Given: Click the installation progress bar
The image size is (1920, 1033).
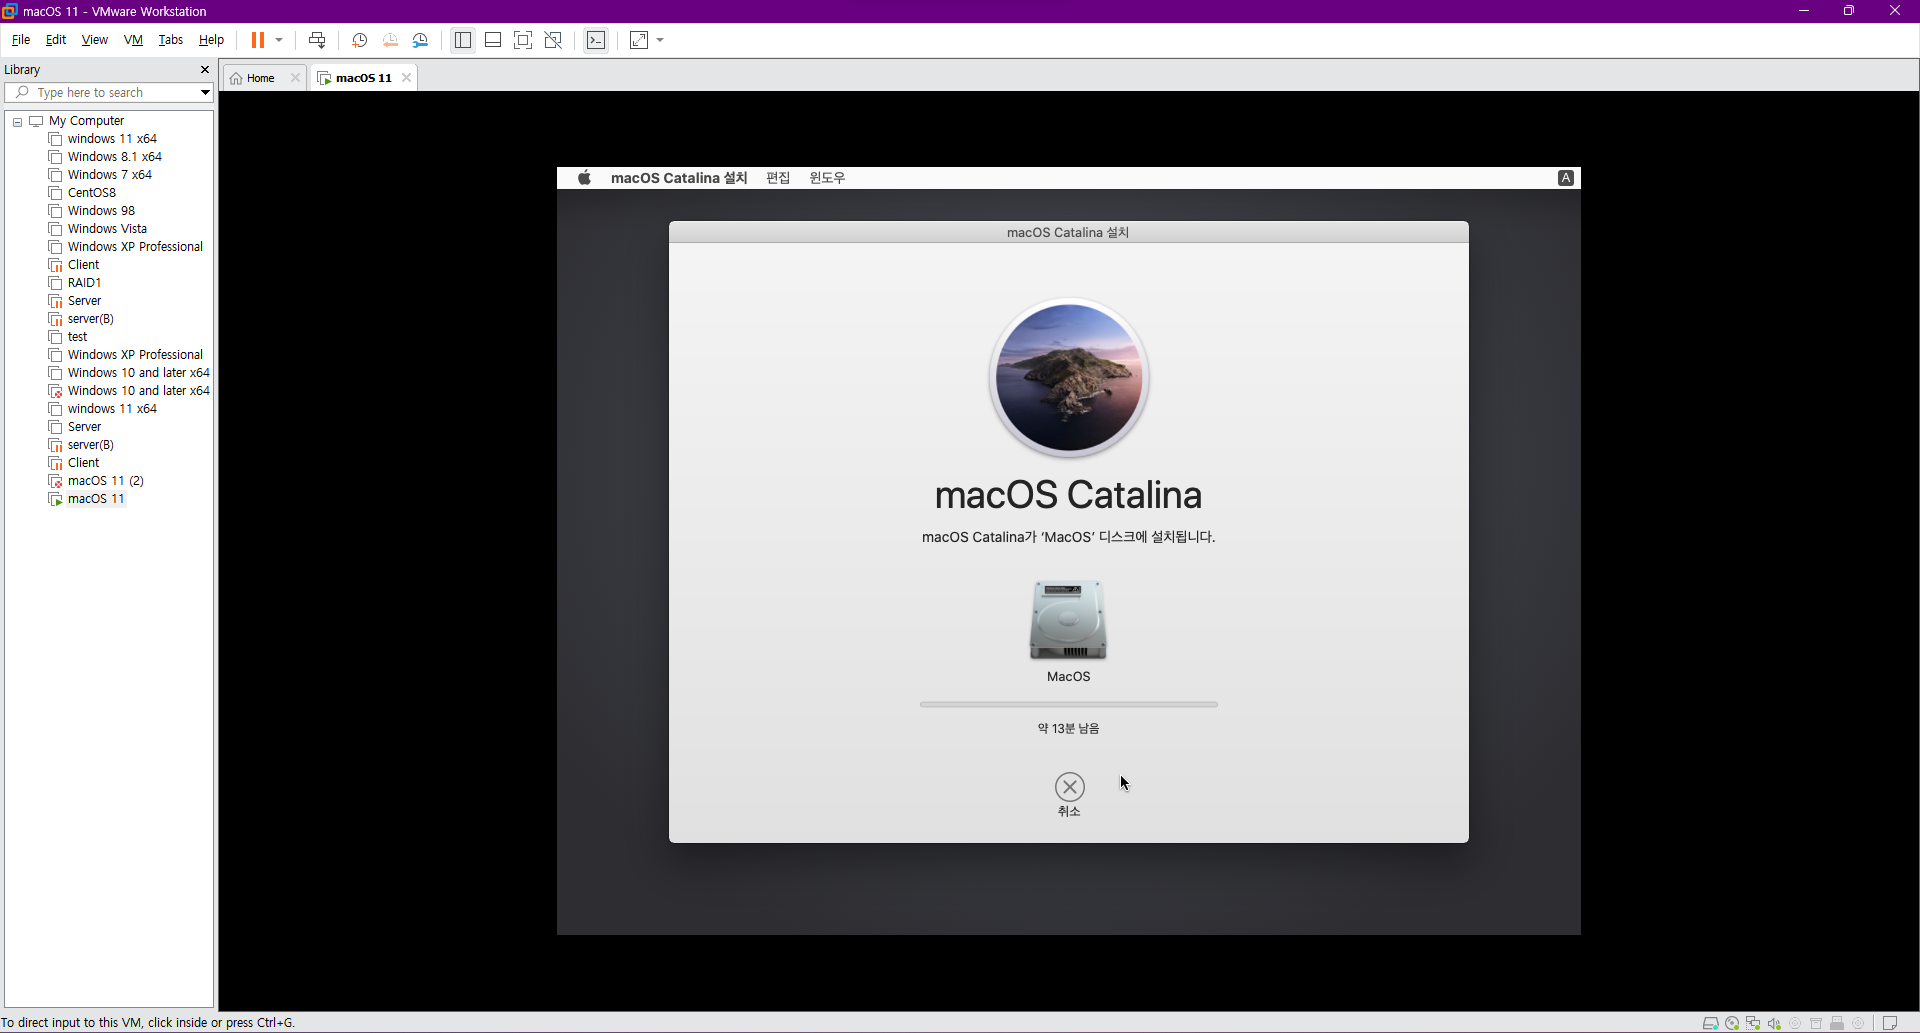Looking at the screenshot, I should click(x=1069, y=704).
